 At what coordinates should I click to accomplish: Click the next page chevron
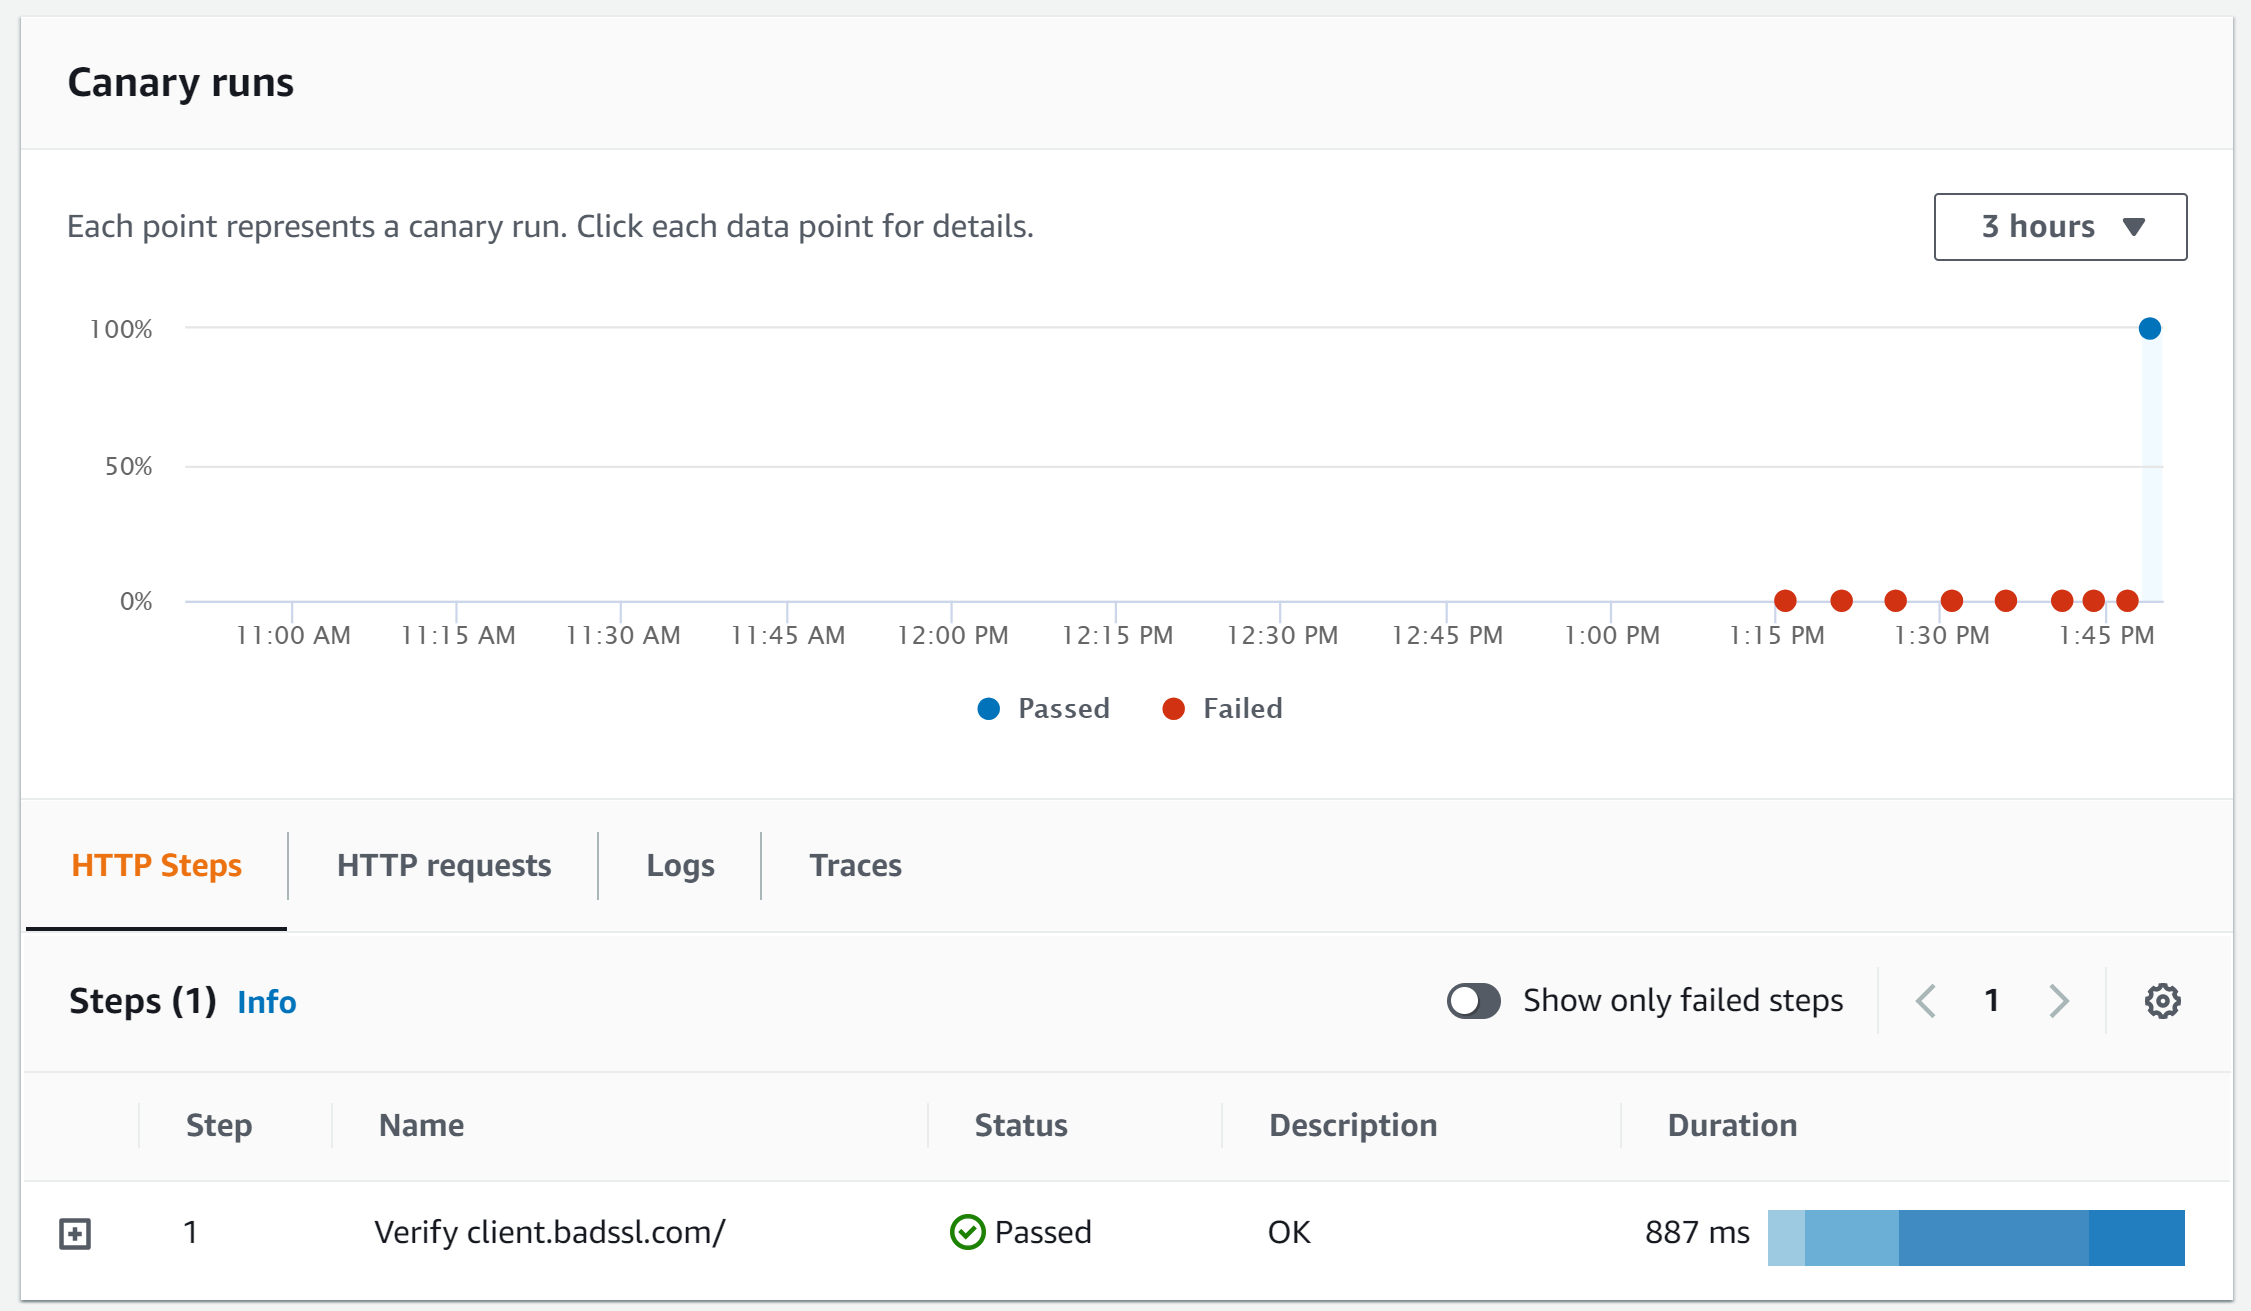pyautogui.click(x=2058, y=1000)
